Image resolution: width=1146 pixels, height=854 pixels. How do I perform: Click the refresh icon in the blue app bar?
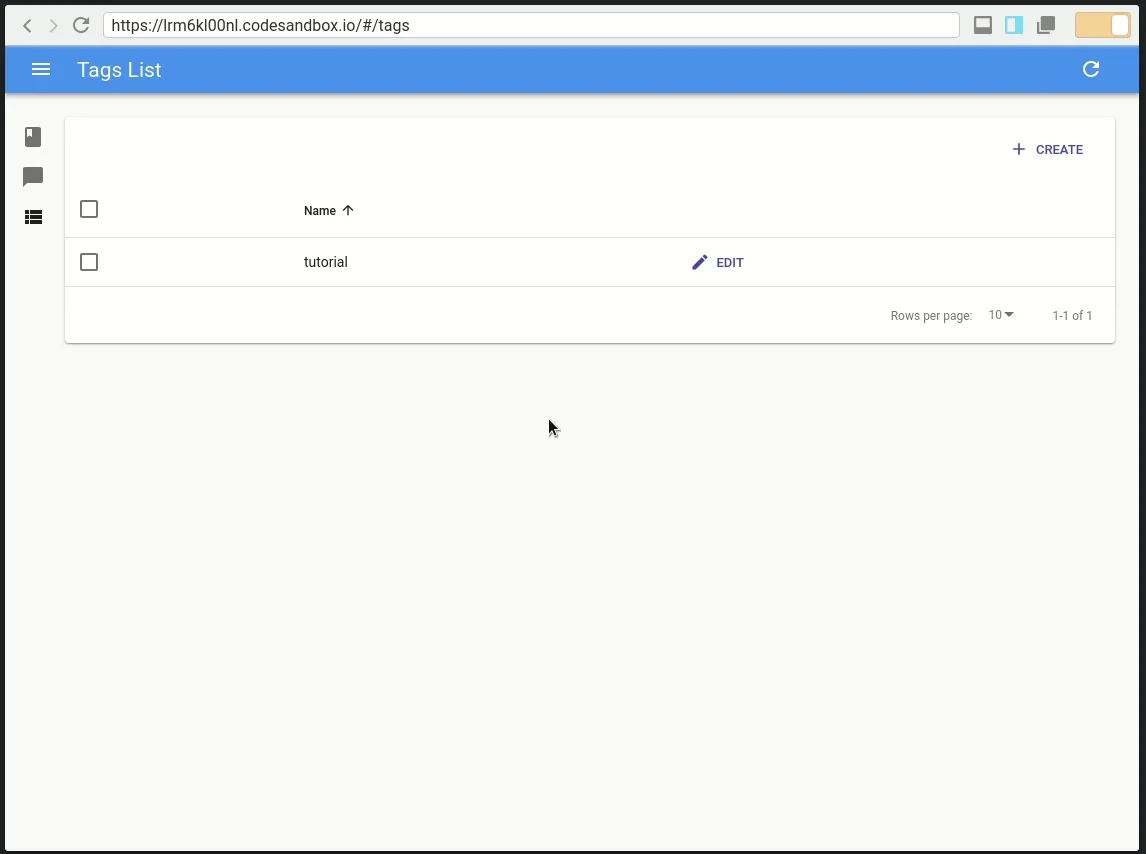click(1090, 69)
